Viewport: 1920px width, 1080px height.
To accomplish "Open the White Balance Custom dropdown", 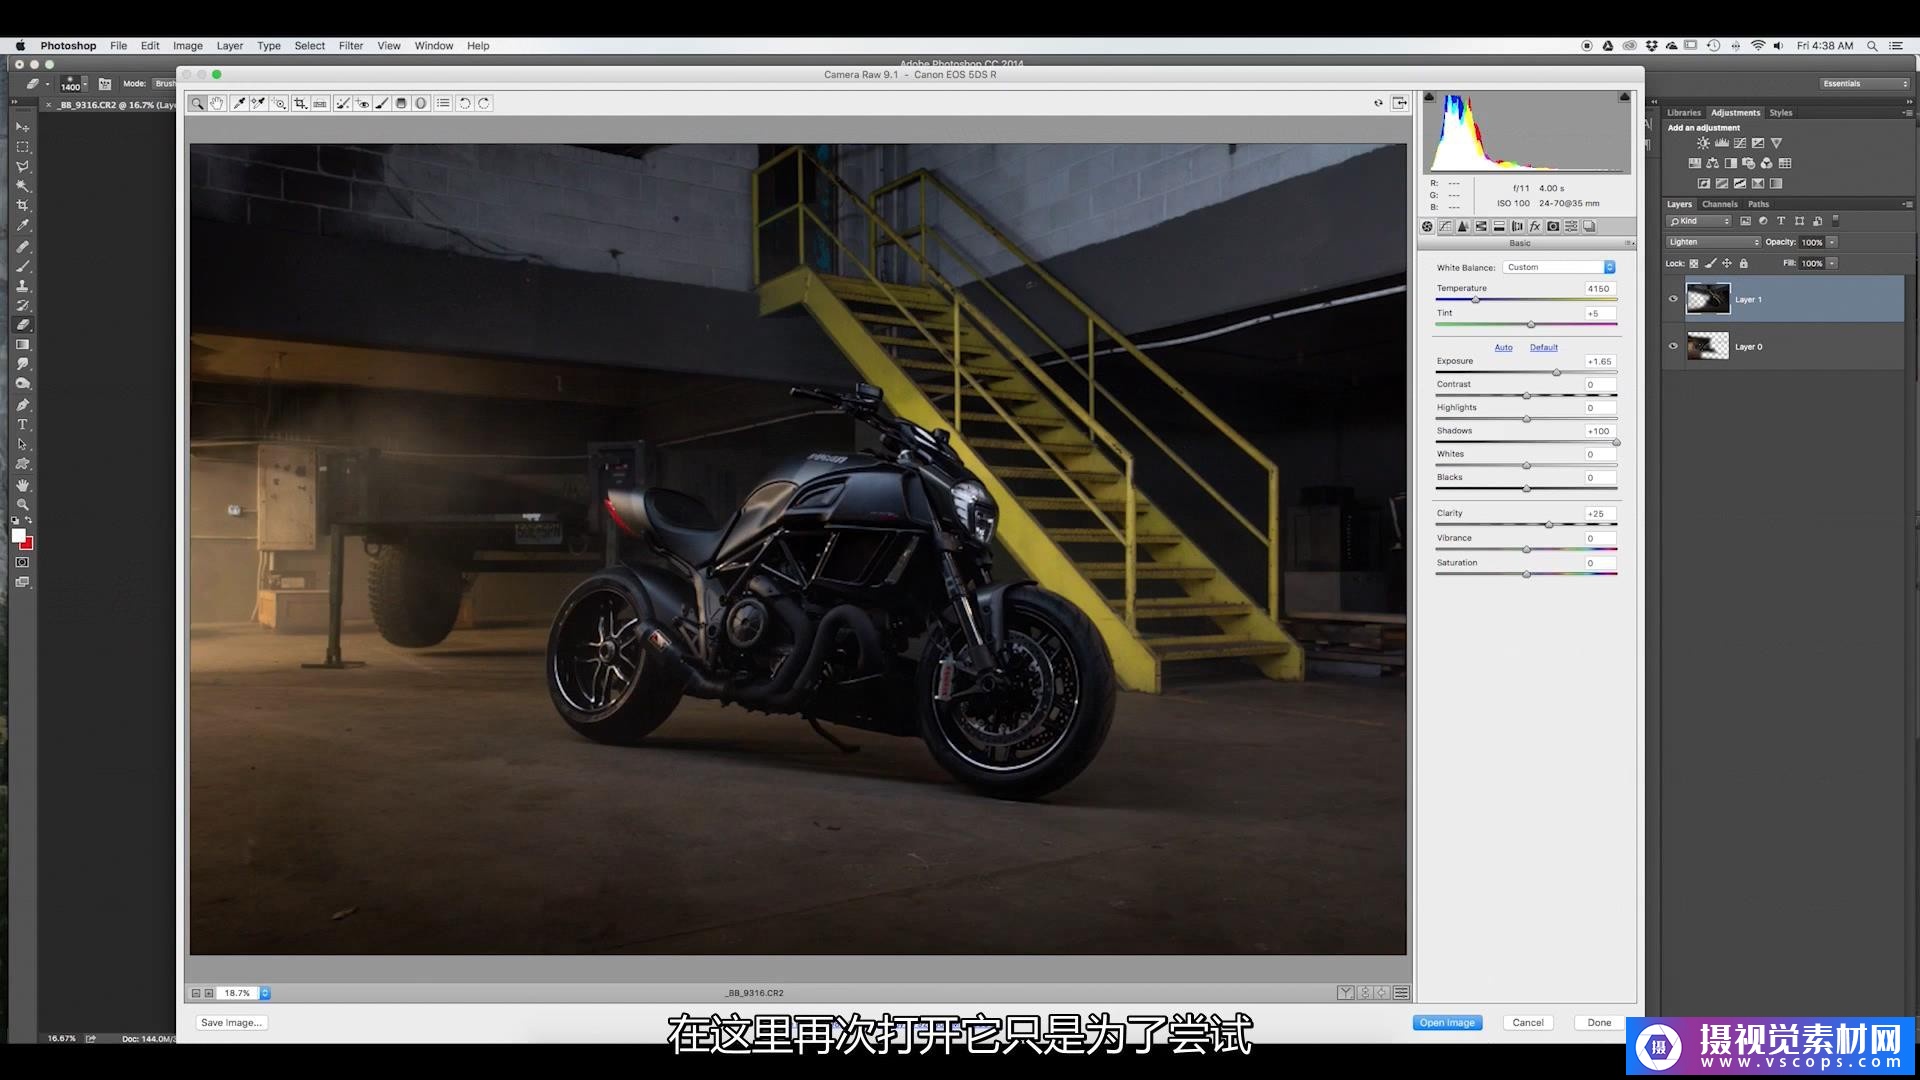I will pos(1558,267).
